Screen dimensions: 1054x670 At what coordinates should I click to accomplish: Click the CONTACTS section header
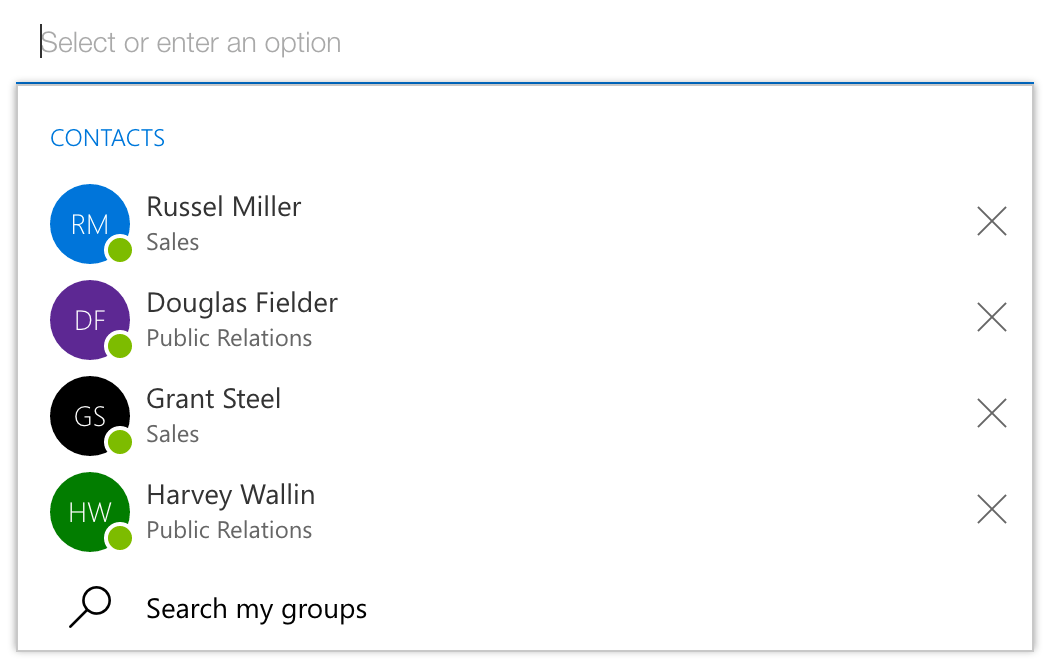click(108, 138)
